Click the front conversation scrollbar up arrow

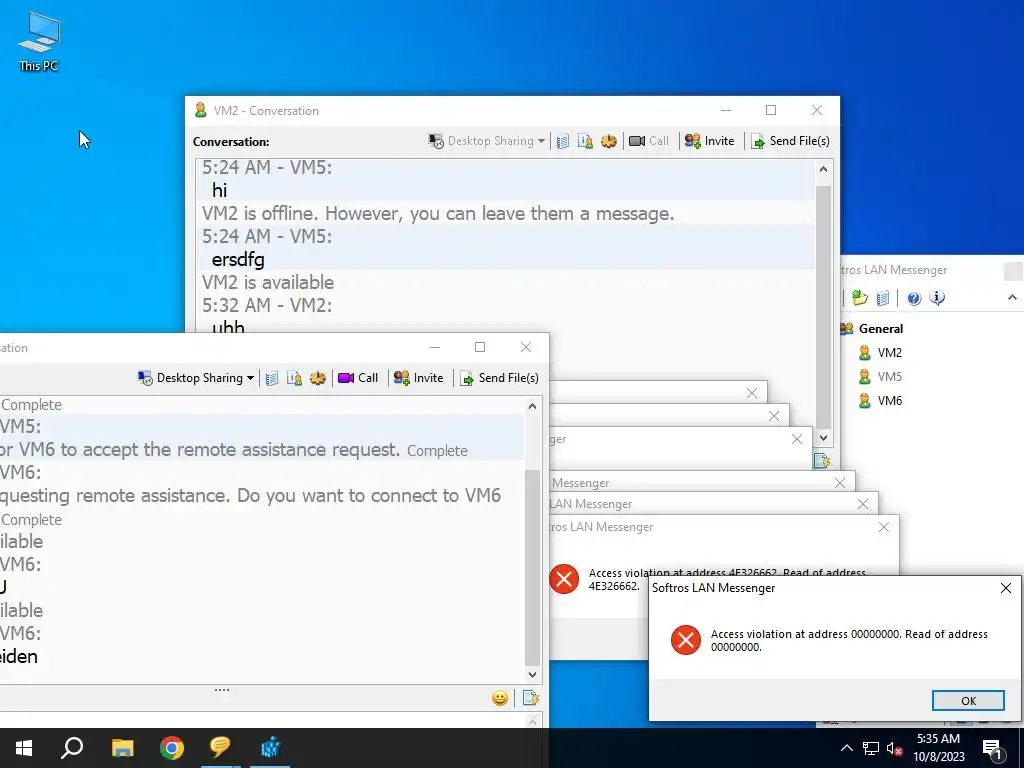pyautogui.click(x=532, y=406)
